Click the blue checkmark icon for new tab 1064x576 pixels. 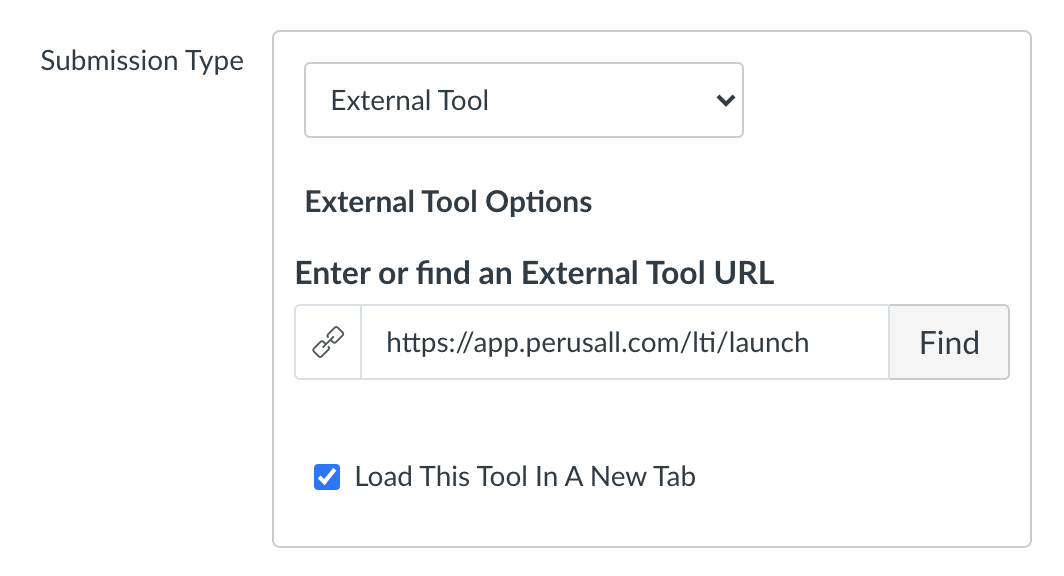point(327,477)
